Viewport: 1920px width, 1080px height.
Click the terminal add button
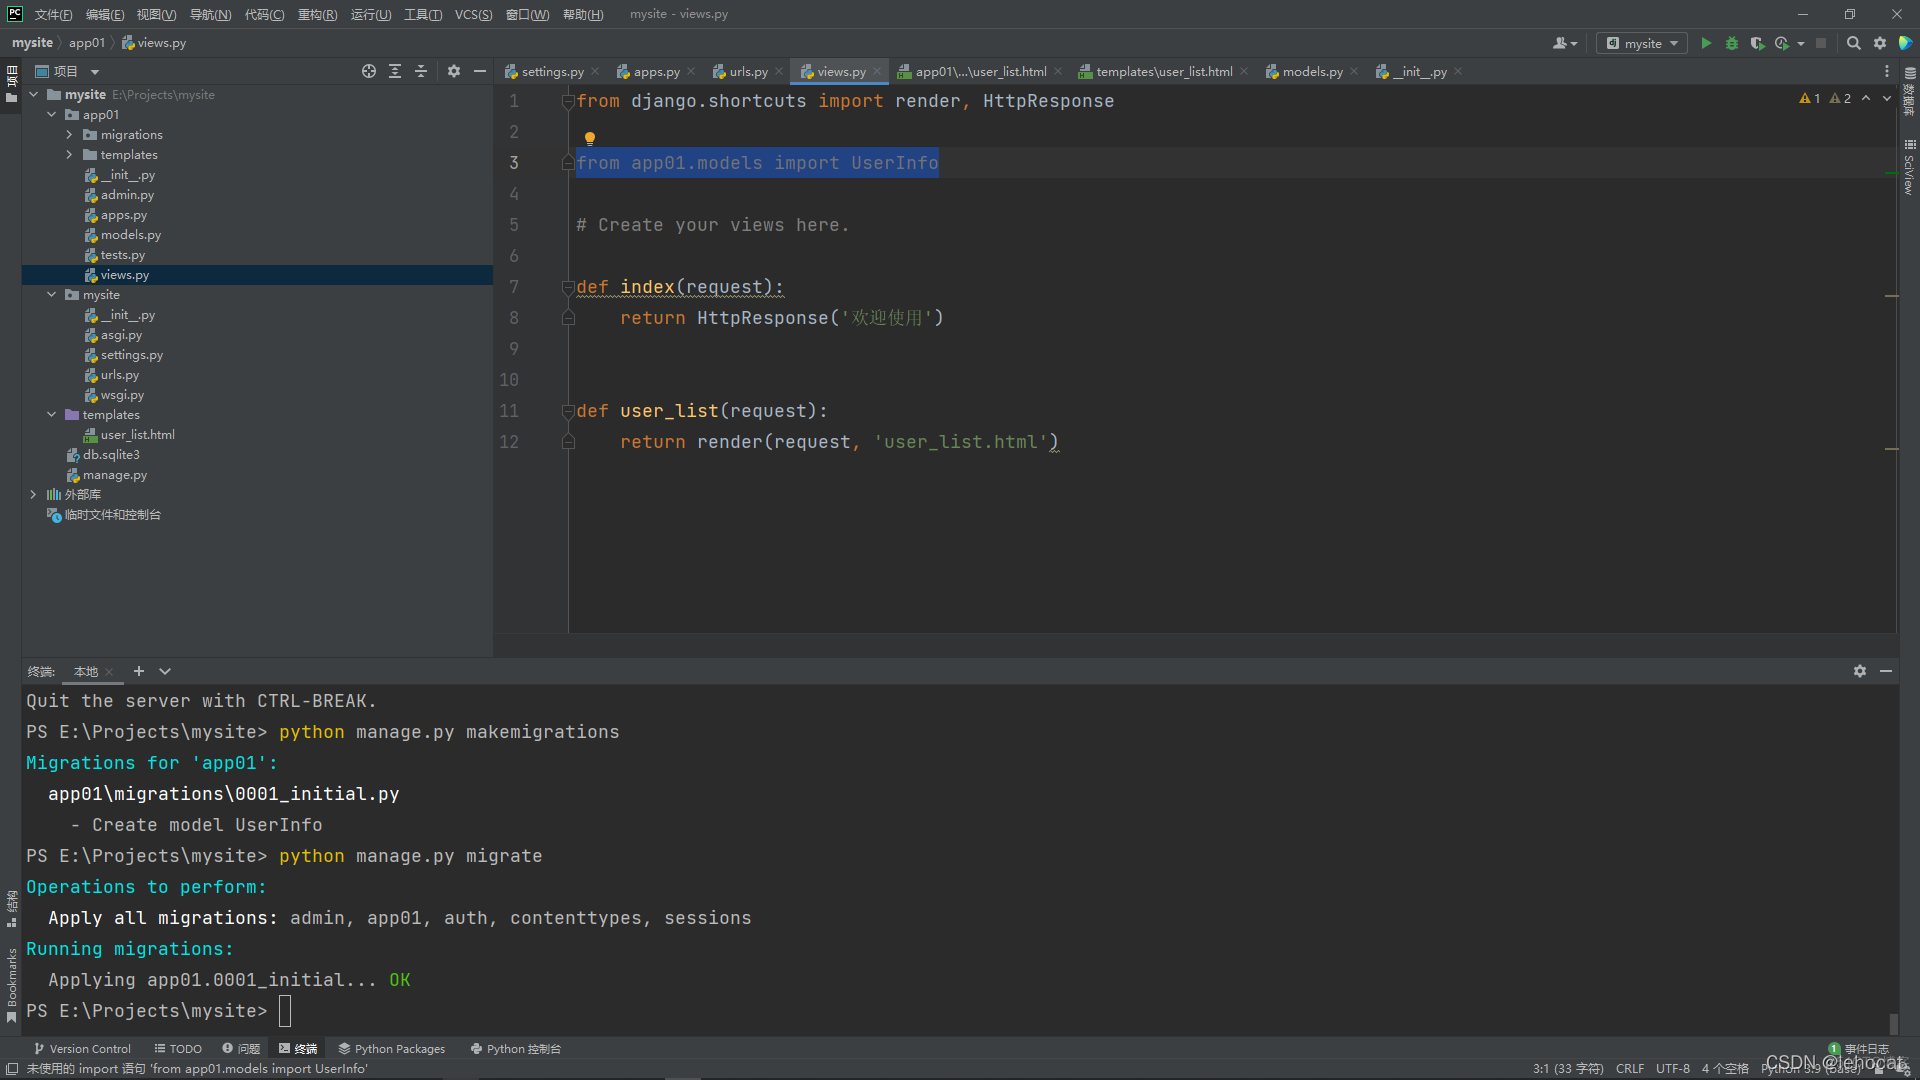click(x=138, y=671)
